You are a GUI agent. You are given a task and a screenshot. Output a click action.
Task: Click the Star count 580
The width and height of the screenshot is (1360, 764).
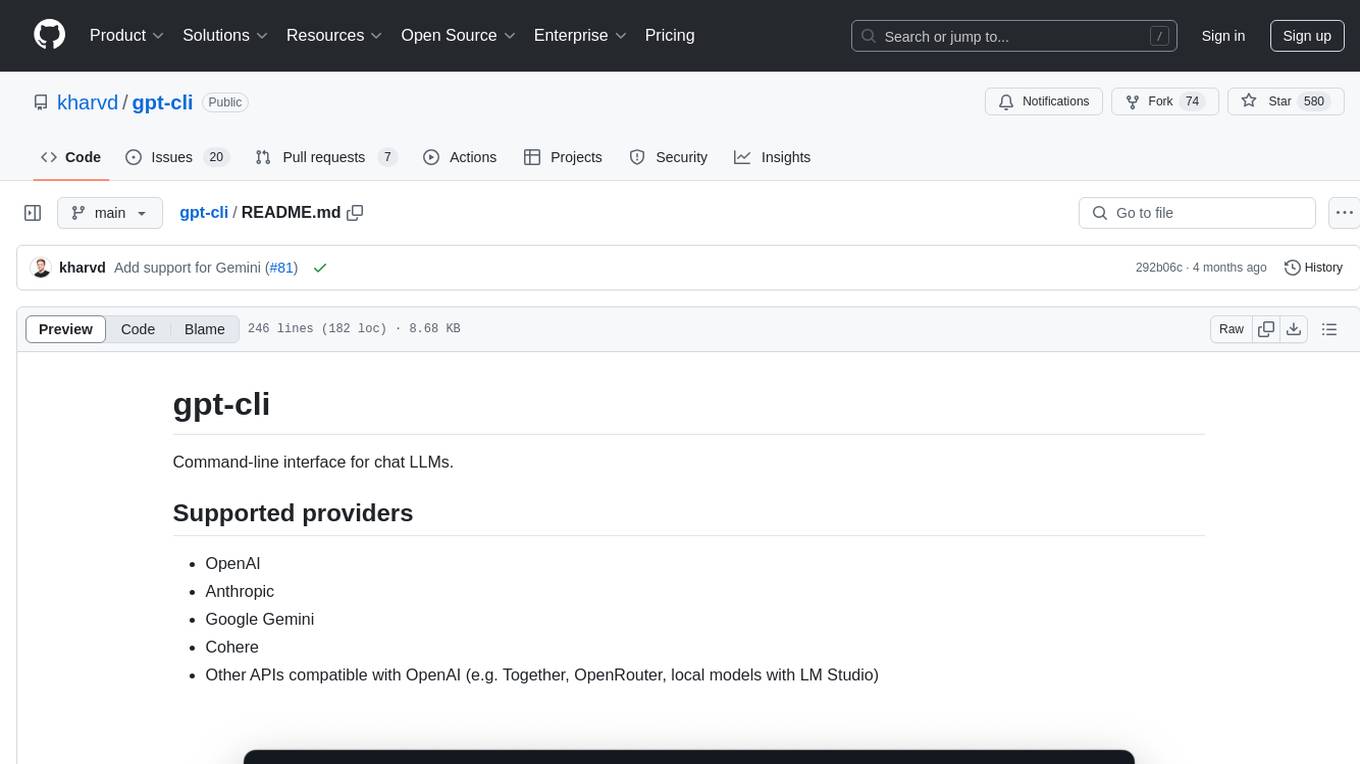(1314, 102)
